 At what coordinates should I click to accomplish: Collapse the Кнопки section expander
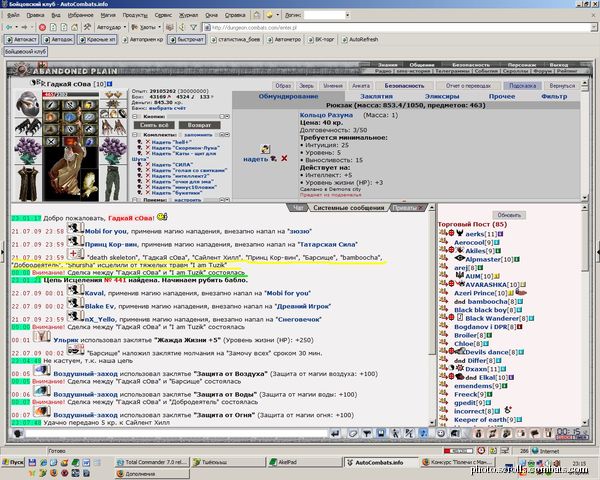[135, 116]
